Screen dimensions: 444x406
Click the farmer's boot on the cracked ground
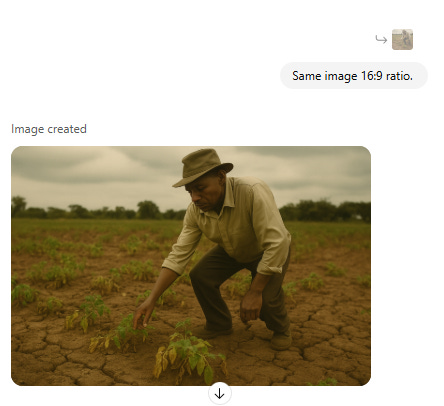pyautogui.click(x=280, y=339)
